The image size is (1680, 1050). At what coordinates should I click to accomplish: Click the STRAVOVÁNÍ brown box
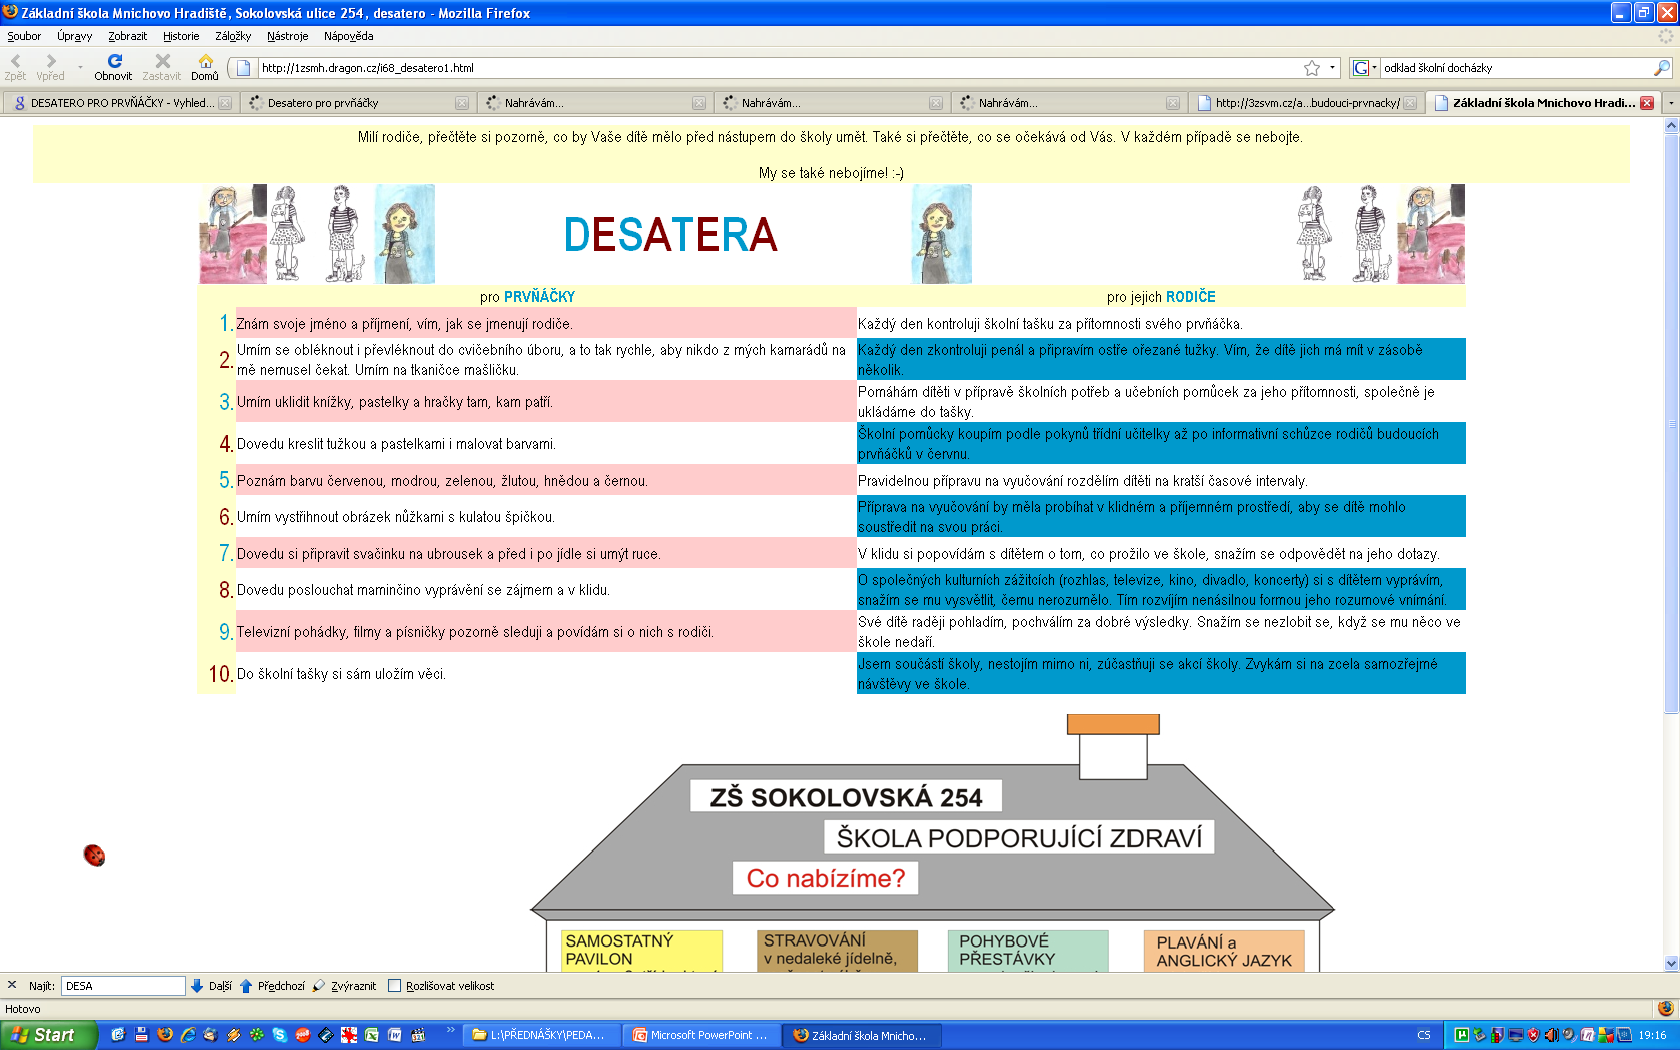(837, 950)
